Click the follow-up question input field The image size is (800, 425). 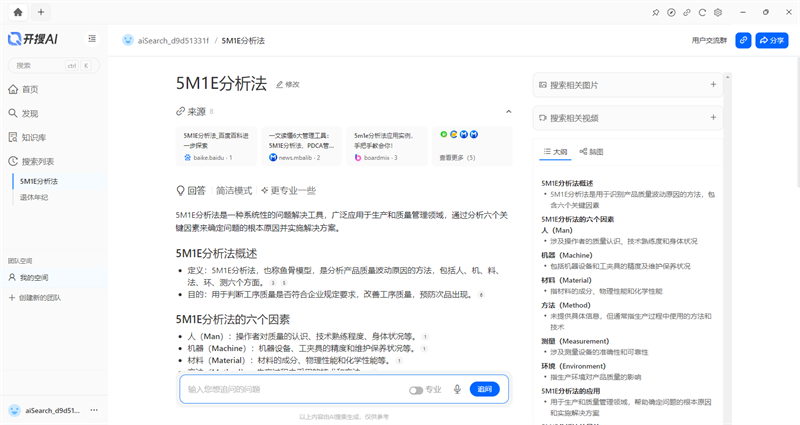pos(290,389)
